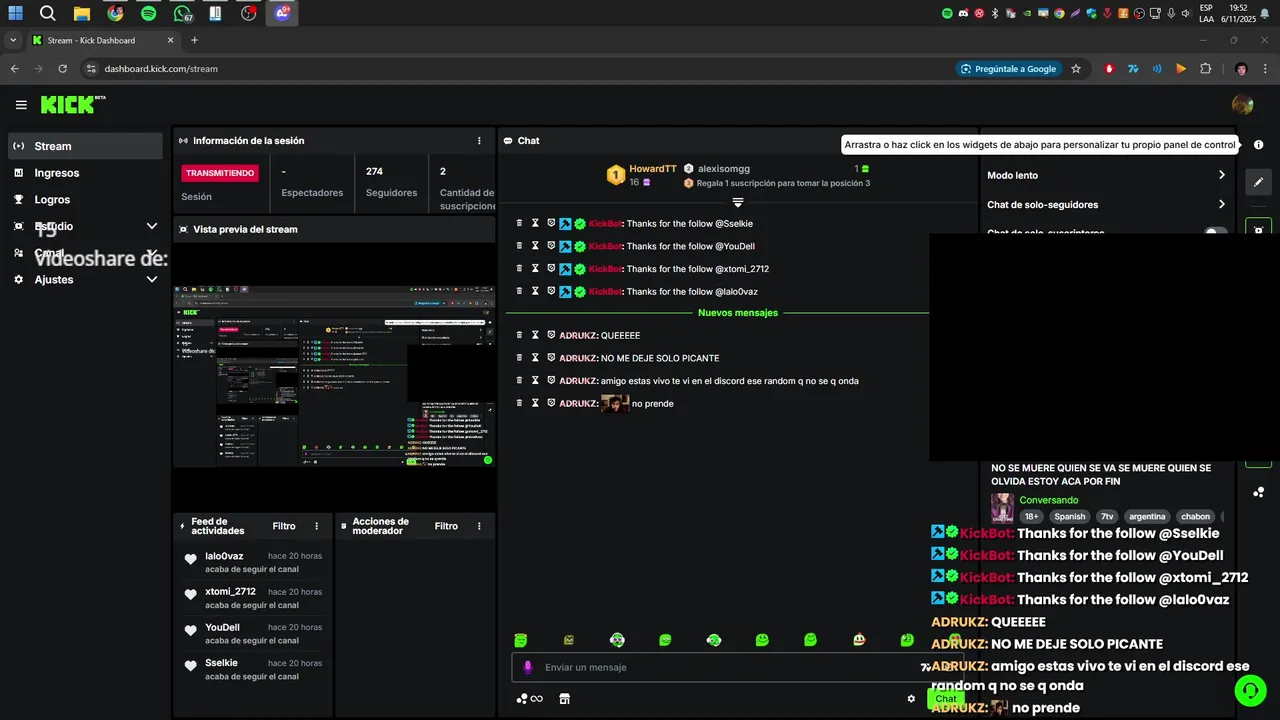1280x720 pixels.
Task: Toggle Chat de solo-suscriptores switch
Action: 1216,233
